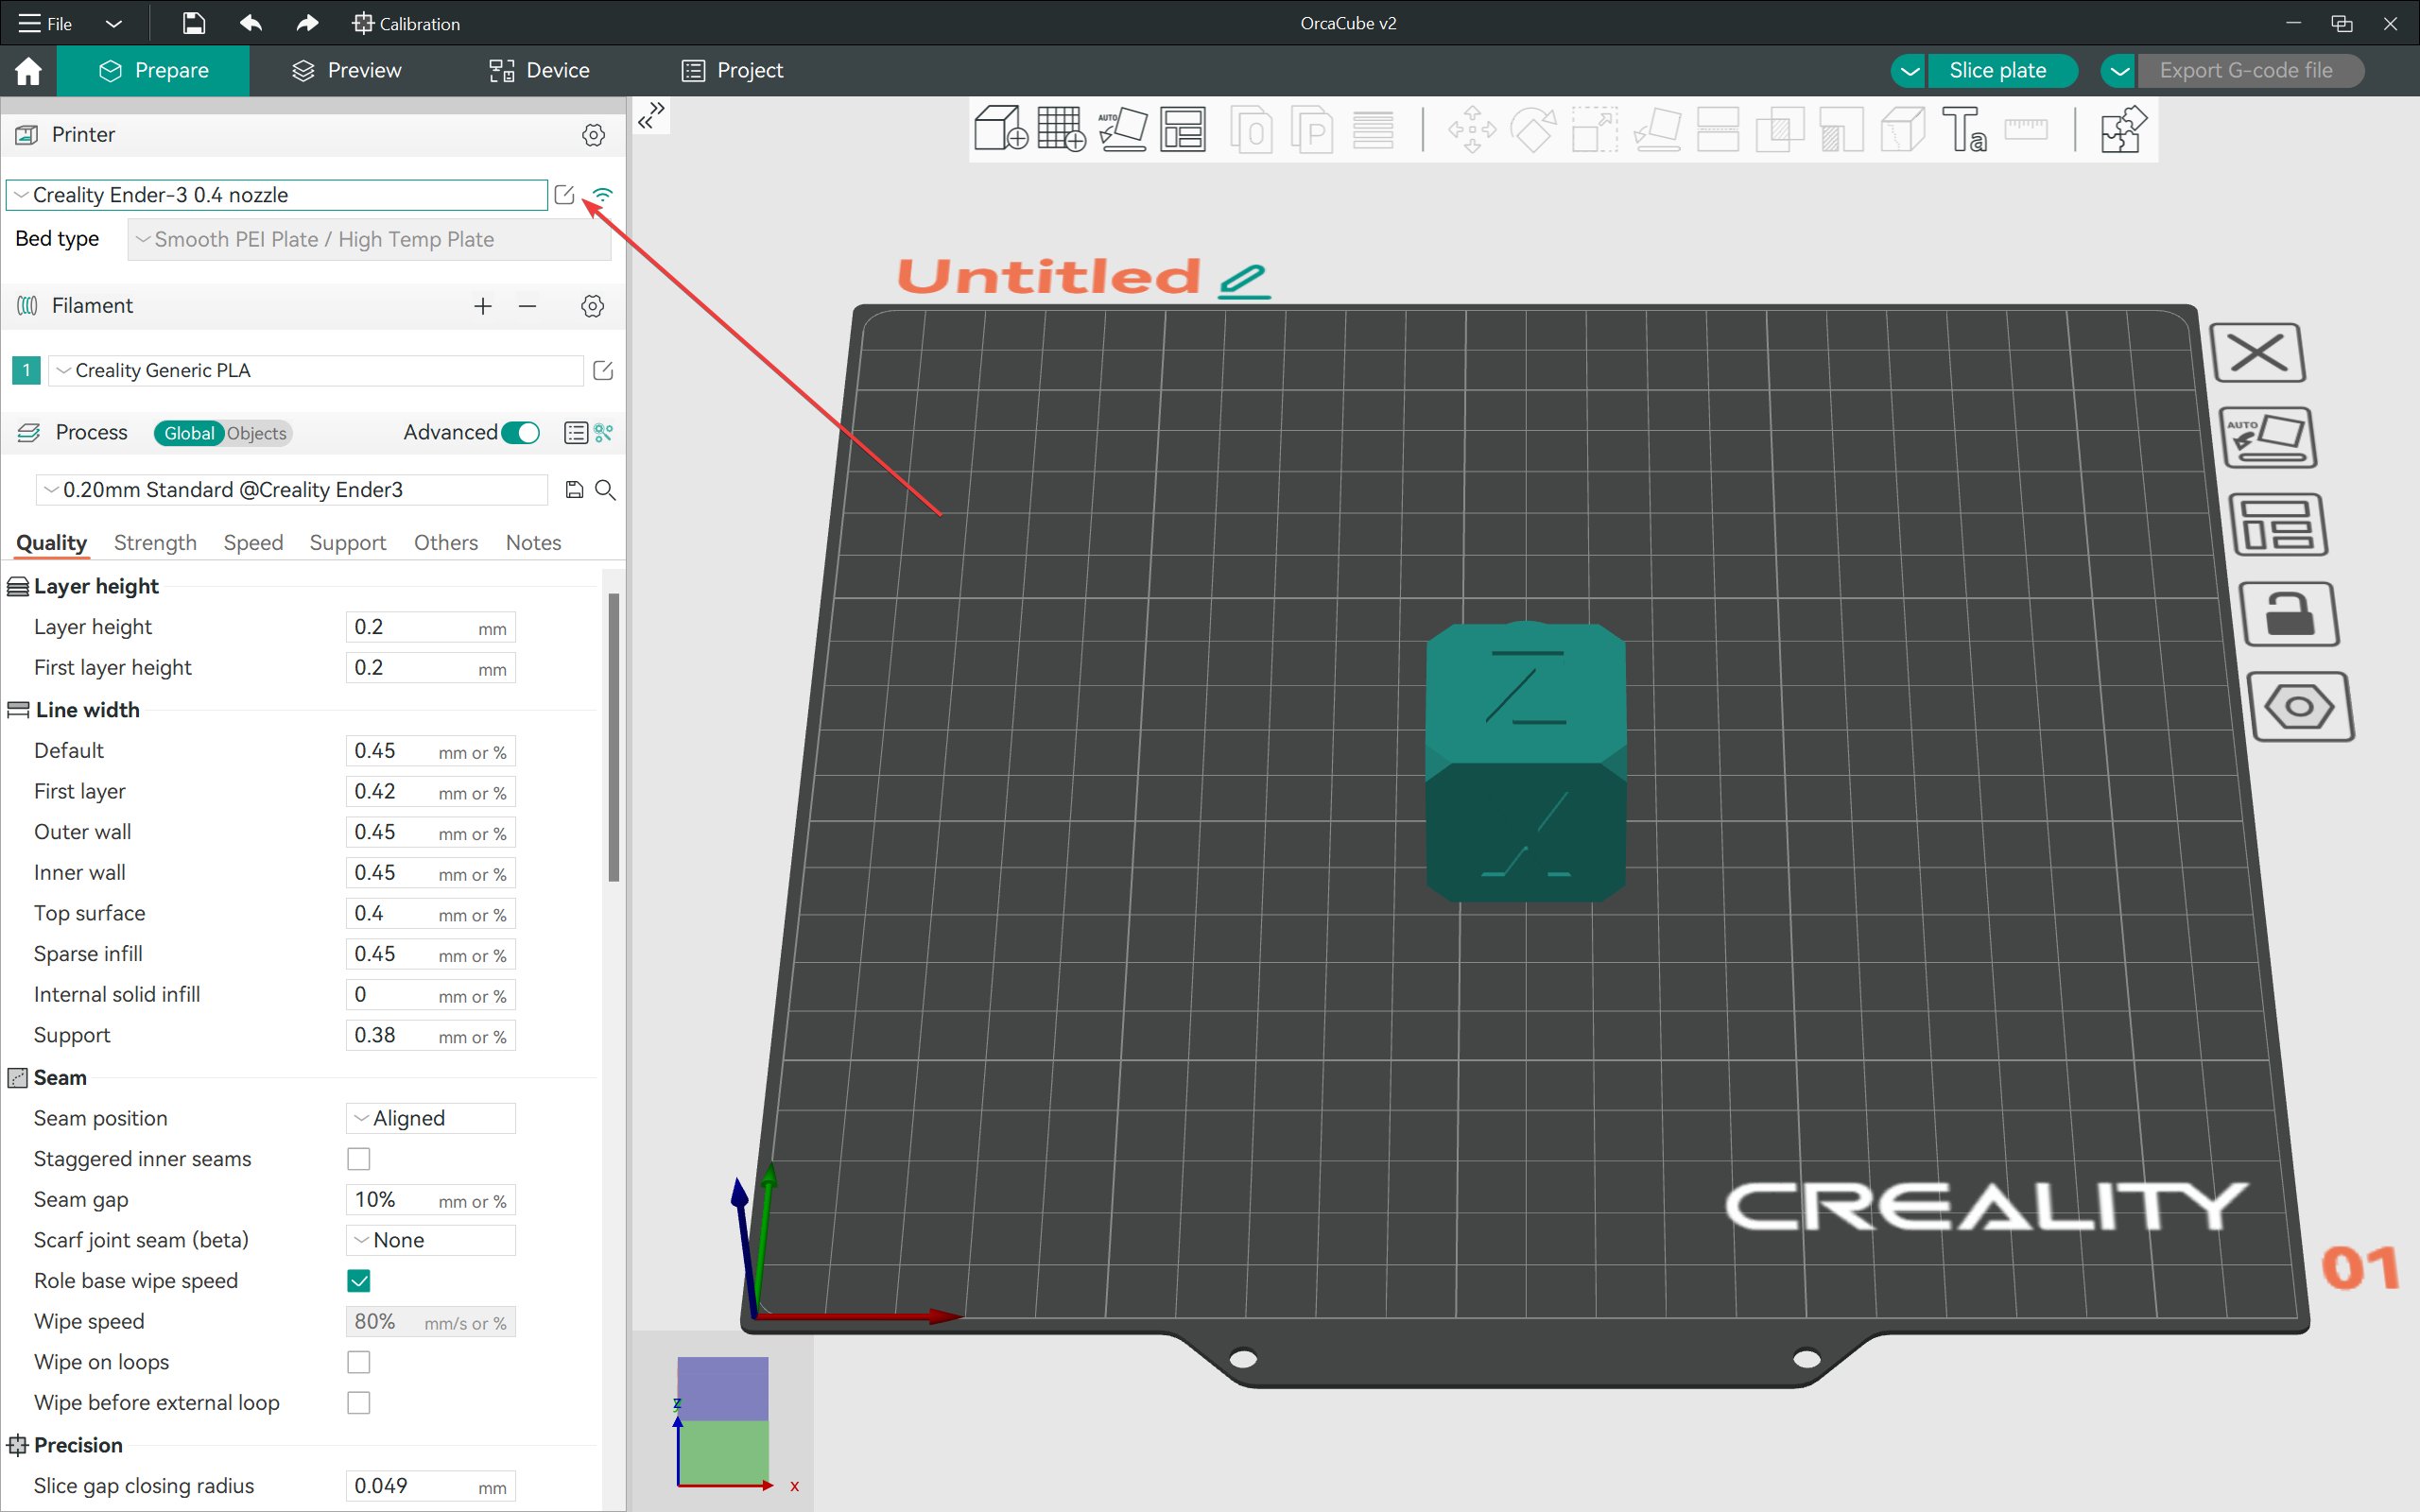This screenshot has height=1512, width=2420.
Task: Switch to the Project tab
Action: 733,71
